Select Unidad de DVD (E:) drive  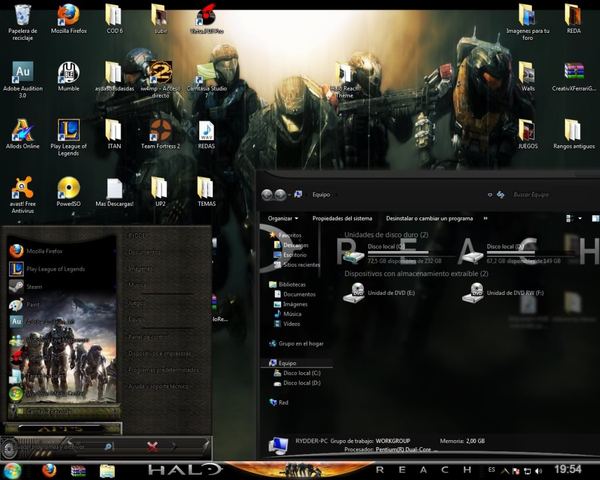click(379, 293)
